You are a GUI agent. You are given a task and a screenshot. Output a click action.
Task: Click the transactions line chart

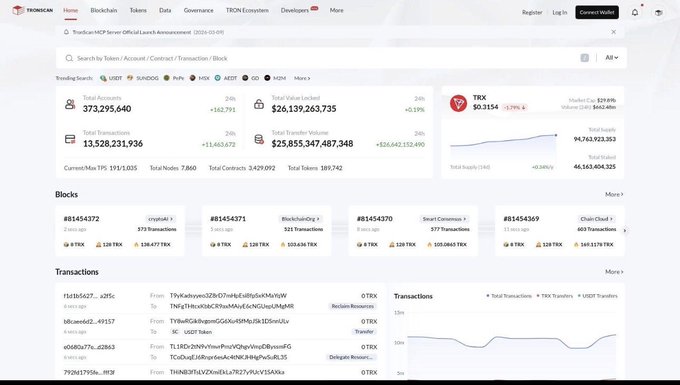click(511, 342)
